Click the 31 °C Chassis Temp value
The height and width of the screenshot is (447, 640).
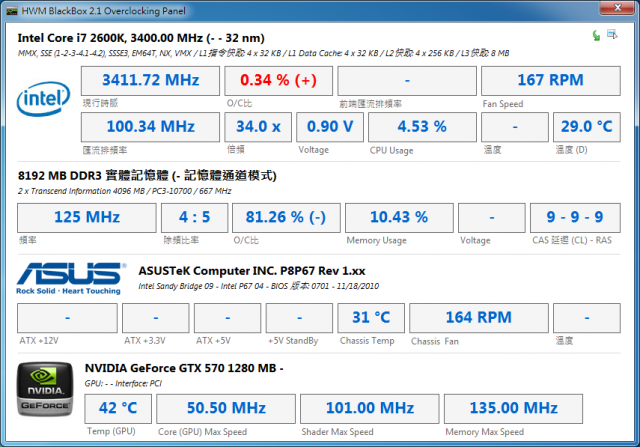pyautogui.click(x=371, y=318)
